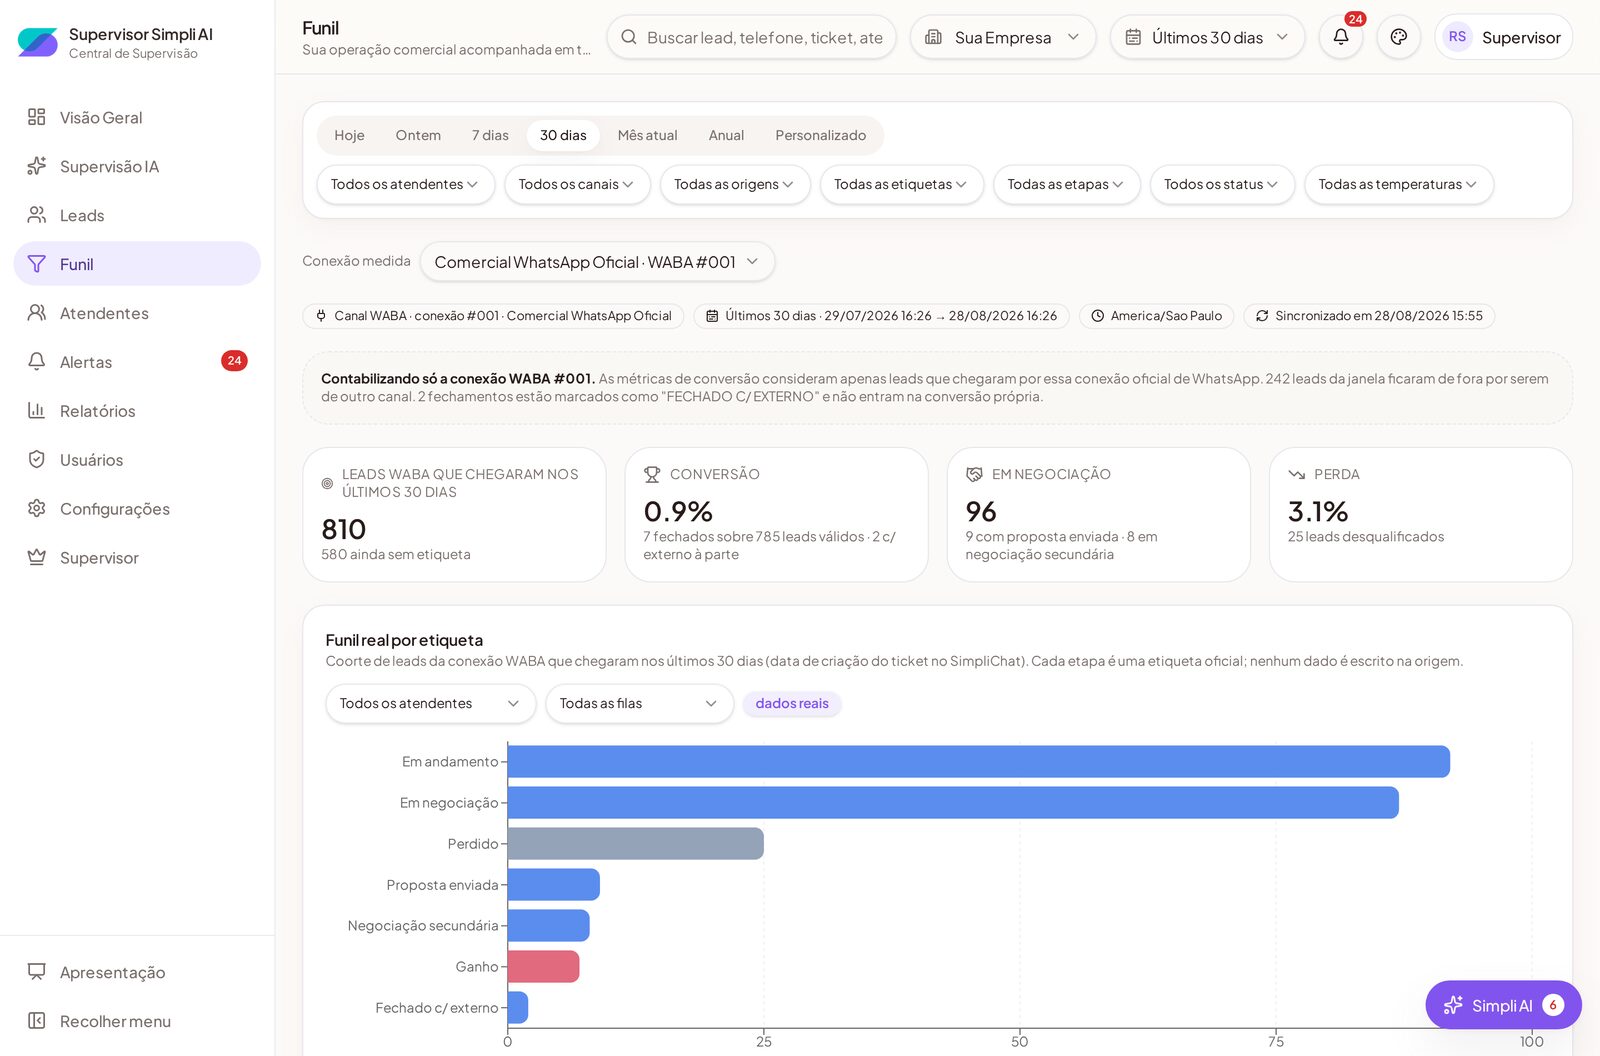The width and height of the screenshot is (1600, 1056).
Task: Click the grey Perdido chart bar
Action: click(x=636, y=843)
